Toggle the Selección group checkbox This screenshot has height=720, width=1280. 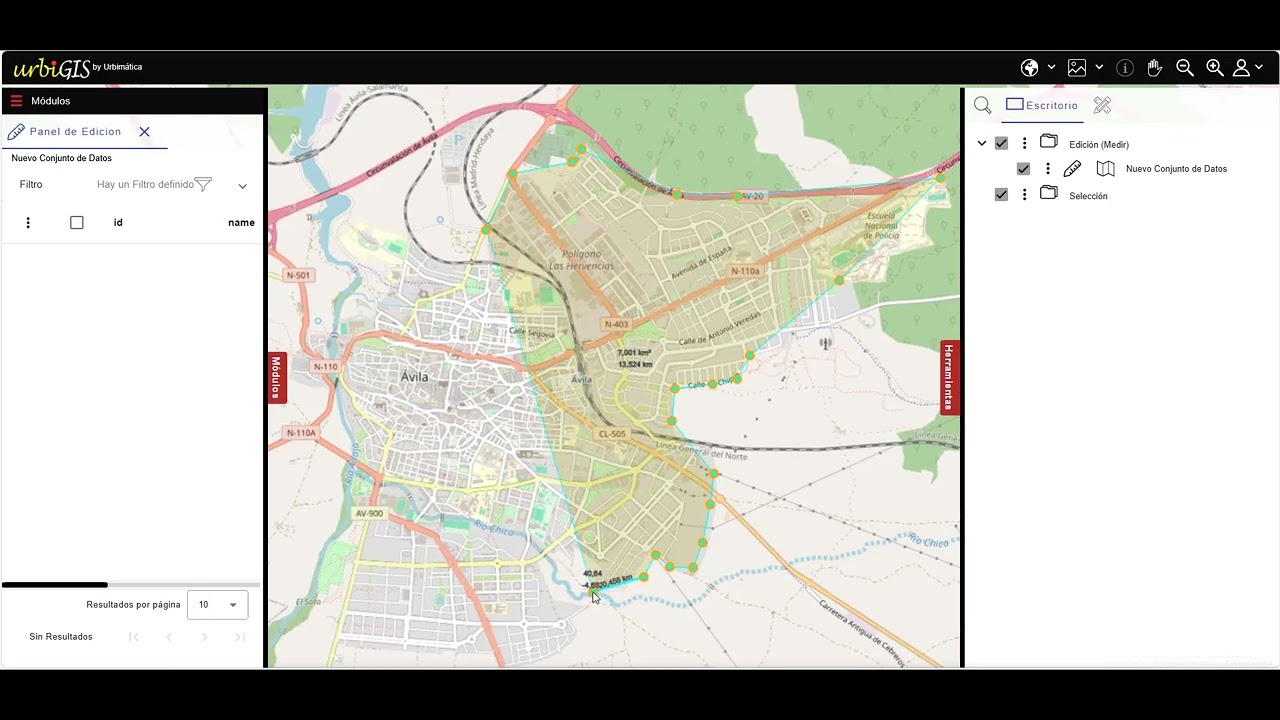1001,195
